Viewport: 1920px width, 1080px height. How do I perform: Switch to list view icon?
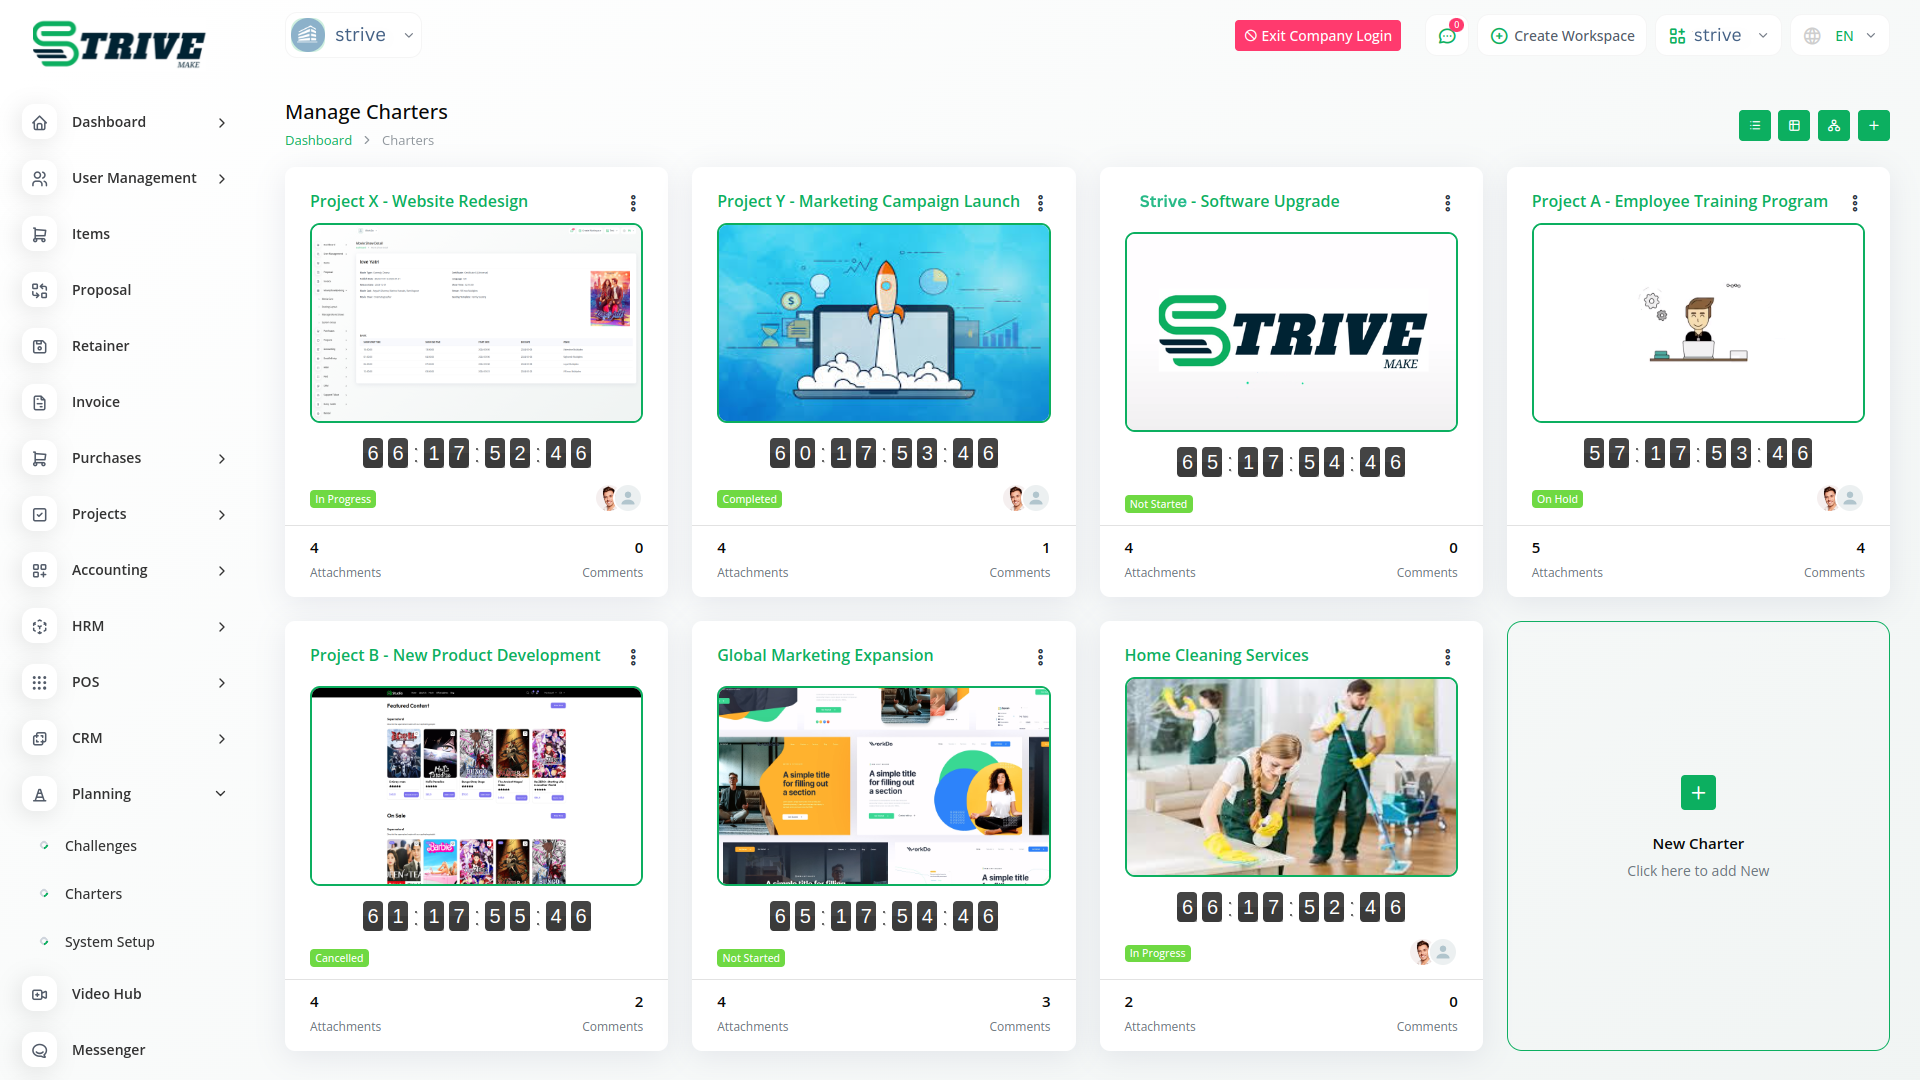coord(1754,126)
